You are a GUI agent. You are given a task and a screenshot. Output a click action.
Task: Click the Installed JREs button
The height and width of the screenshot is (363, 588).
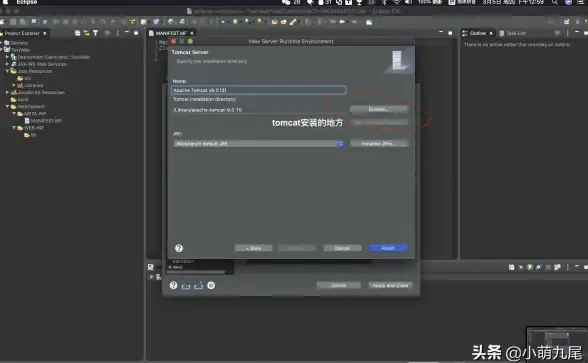click(379, 144)
